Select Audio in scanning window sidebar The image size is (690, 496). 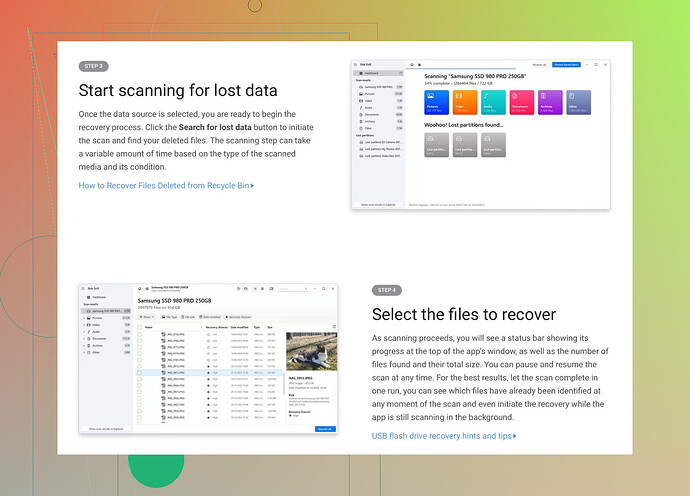[x=380, y=107]
